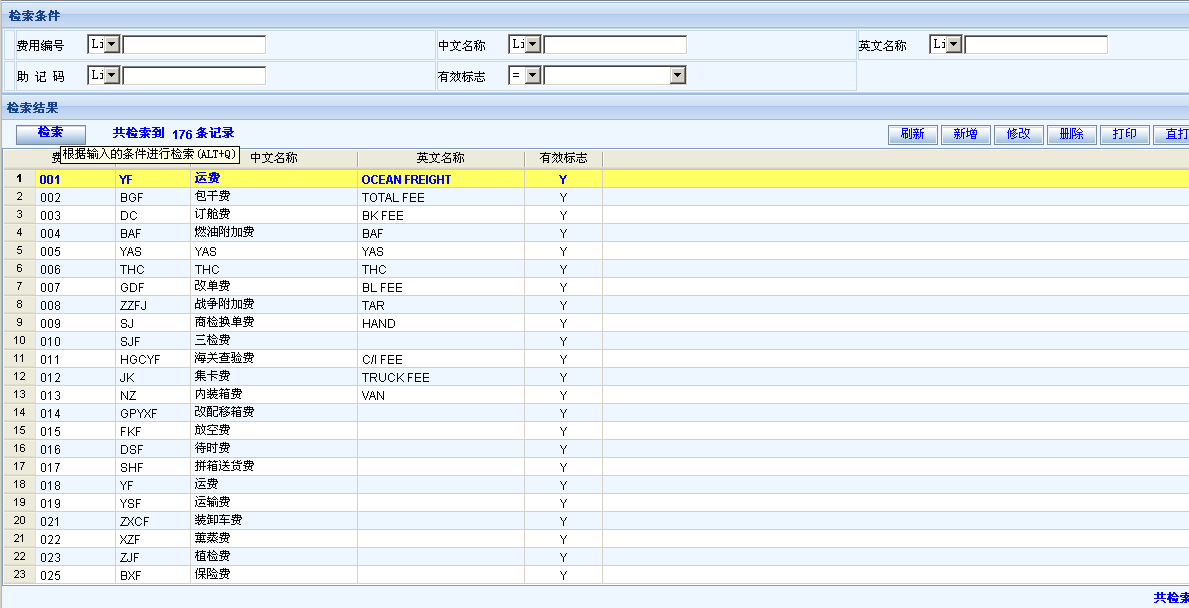Focus the 中文名称 text input field
The height and width of the screenshot is (608, 1189).
point(615,44)
